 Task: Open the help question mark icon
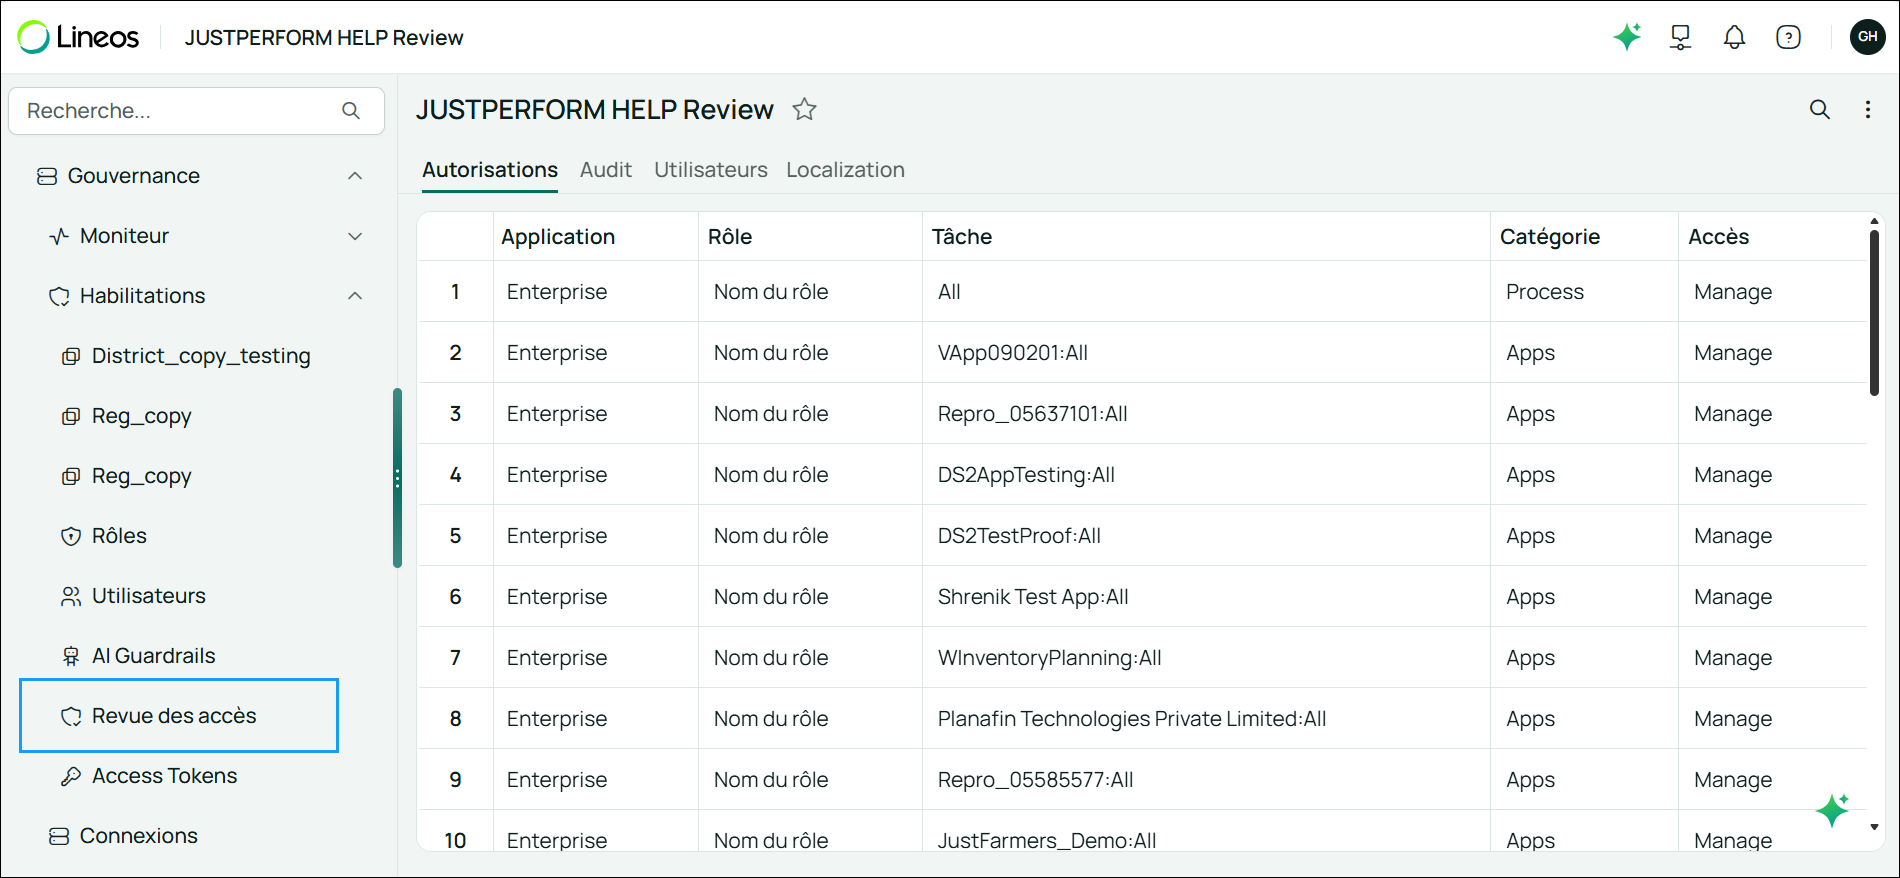coord(1788,37)
